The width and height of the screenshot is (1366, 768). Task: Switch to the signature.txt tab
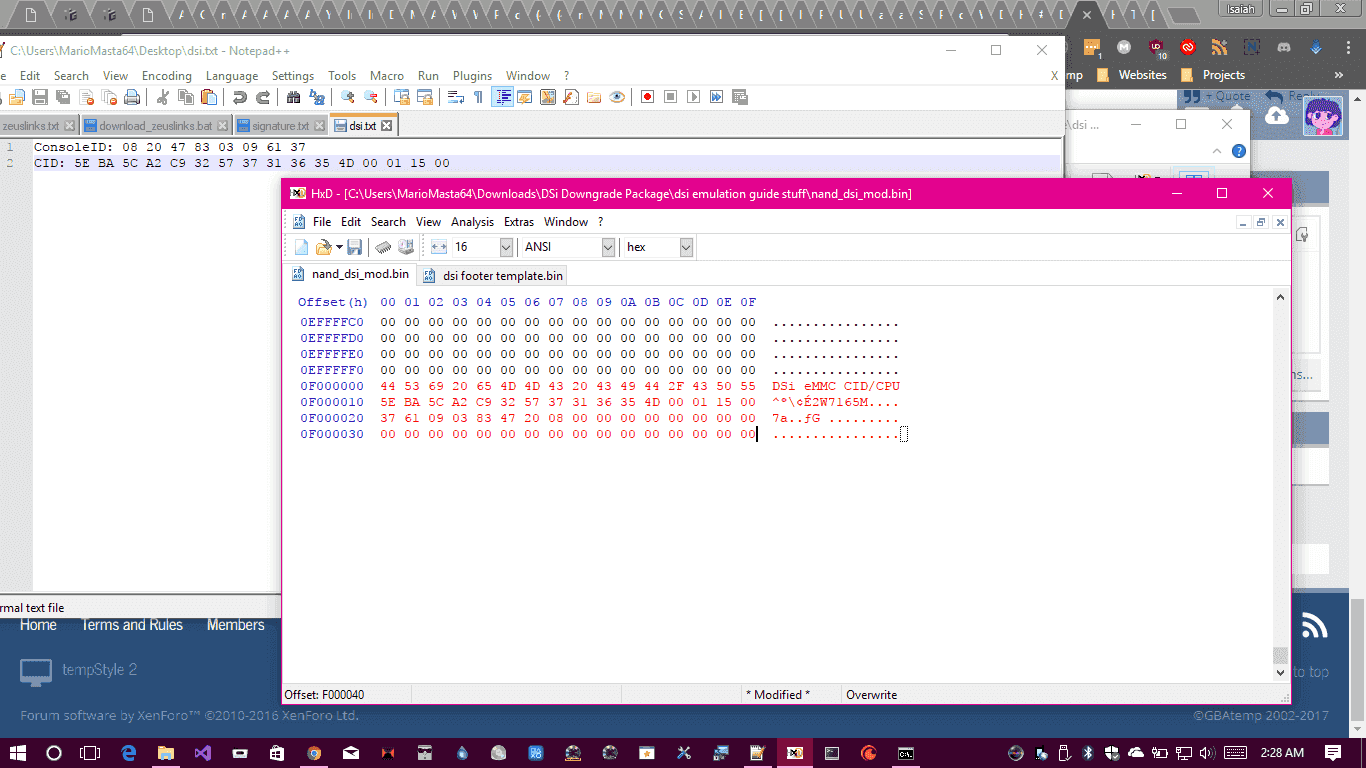click(280, 126)
